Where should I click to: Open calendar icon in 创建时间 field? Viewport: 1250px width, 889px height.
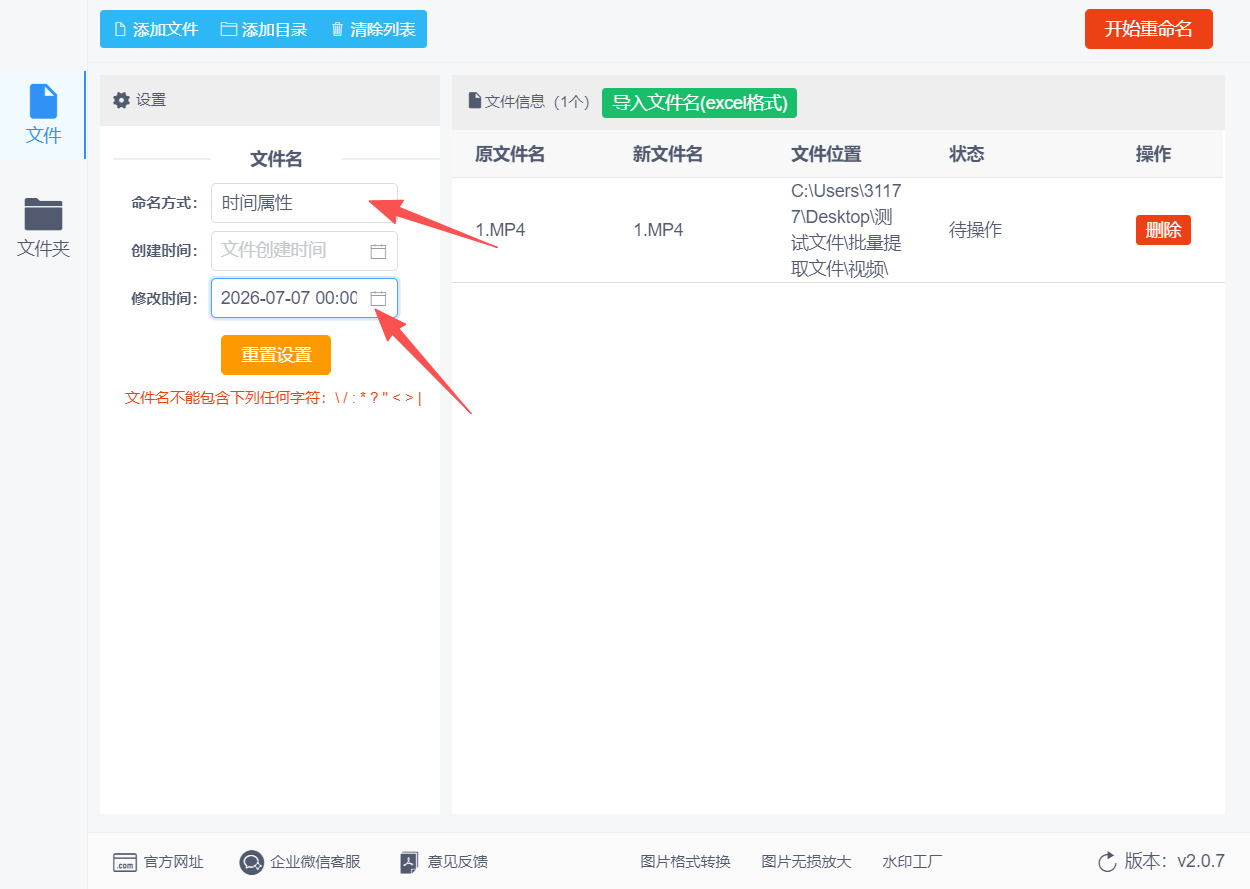(x=378, y=251)
